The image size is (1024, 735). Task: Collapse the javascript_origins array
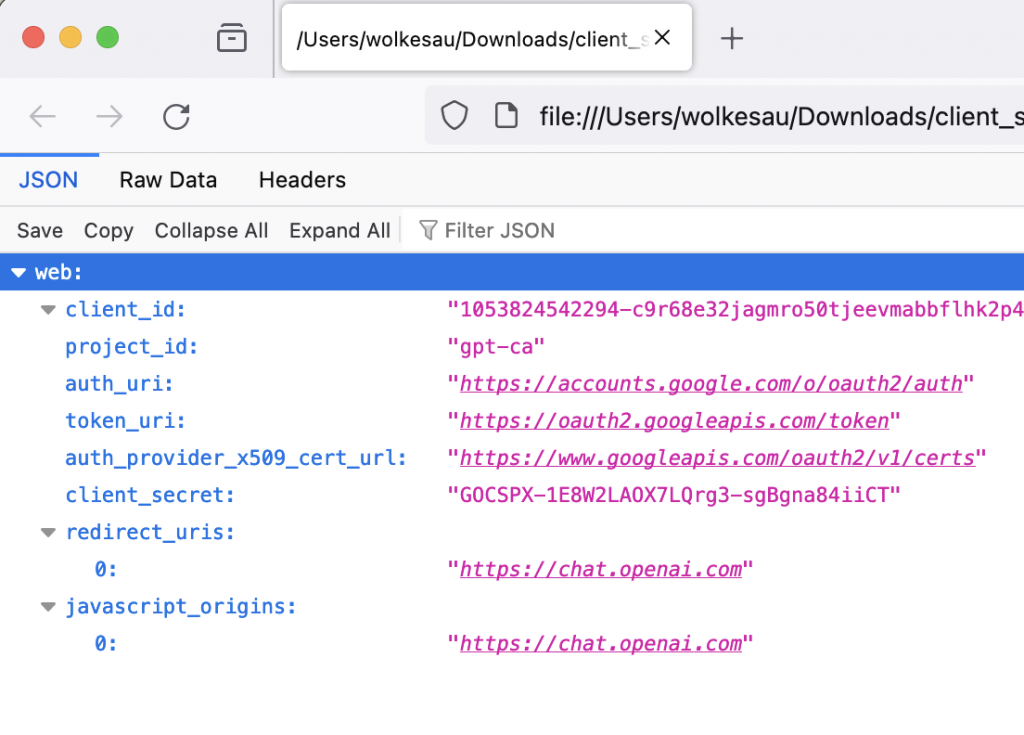(x=48, y=607)
